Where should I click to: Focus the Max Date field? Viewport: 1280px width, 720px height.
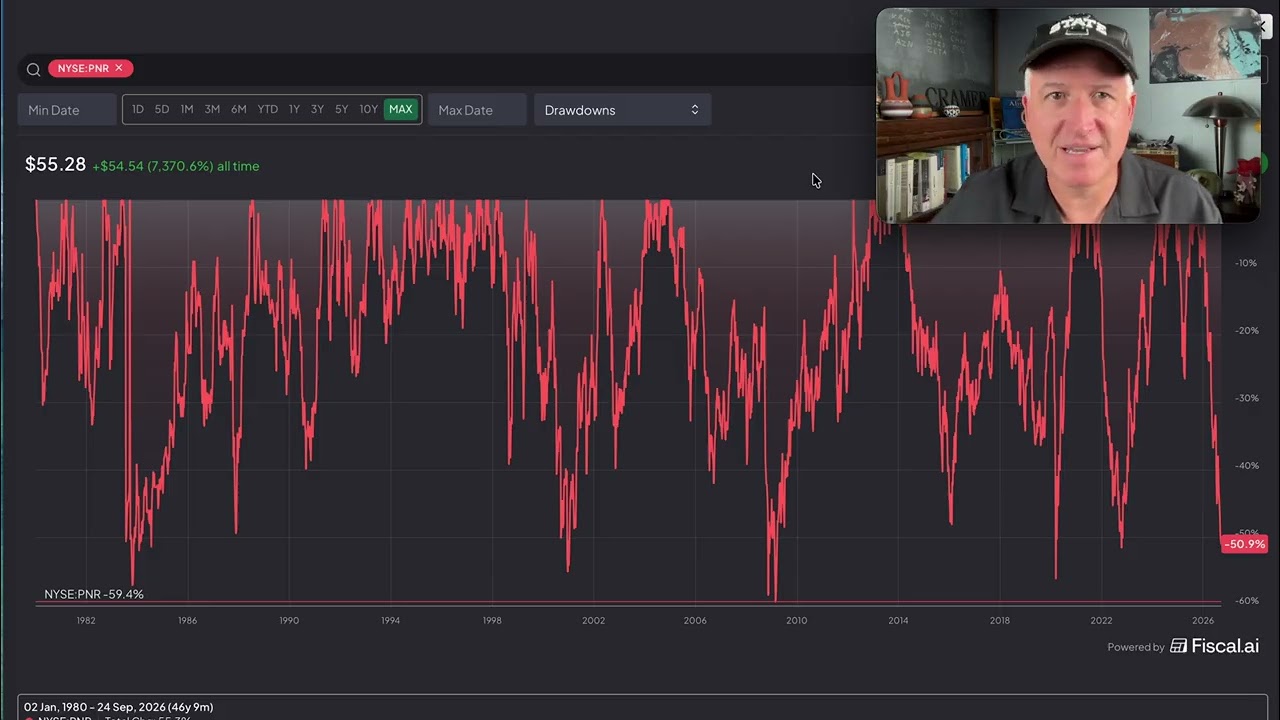[477, 110]
